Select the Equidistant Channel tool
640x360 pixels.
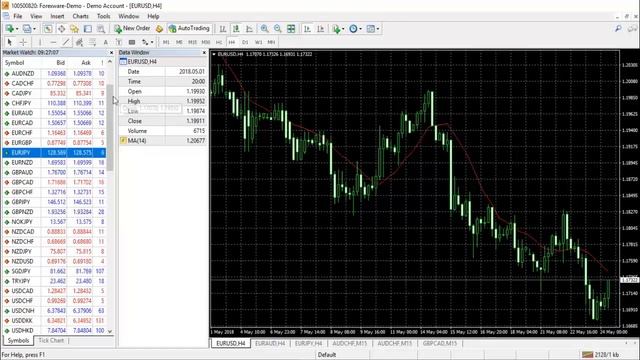point(79,42)
